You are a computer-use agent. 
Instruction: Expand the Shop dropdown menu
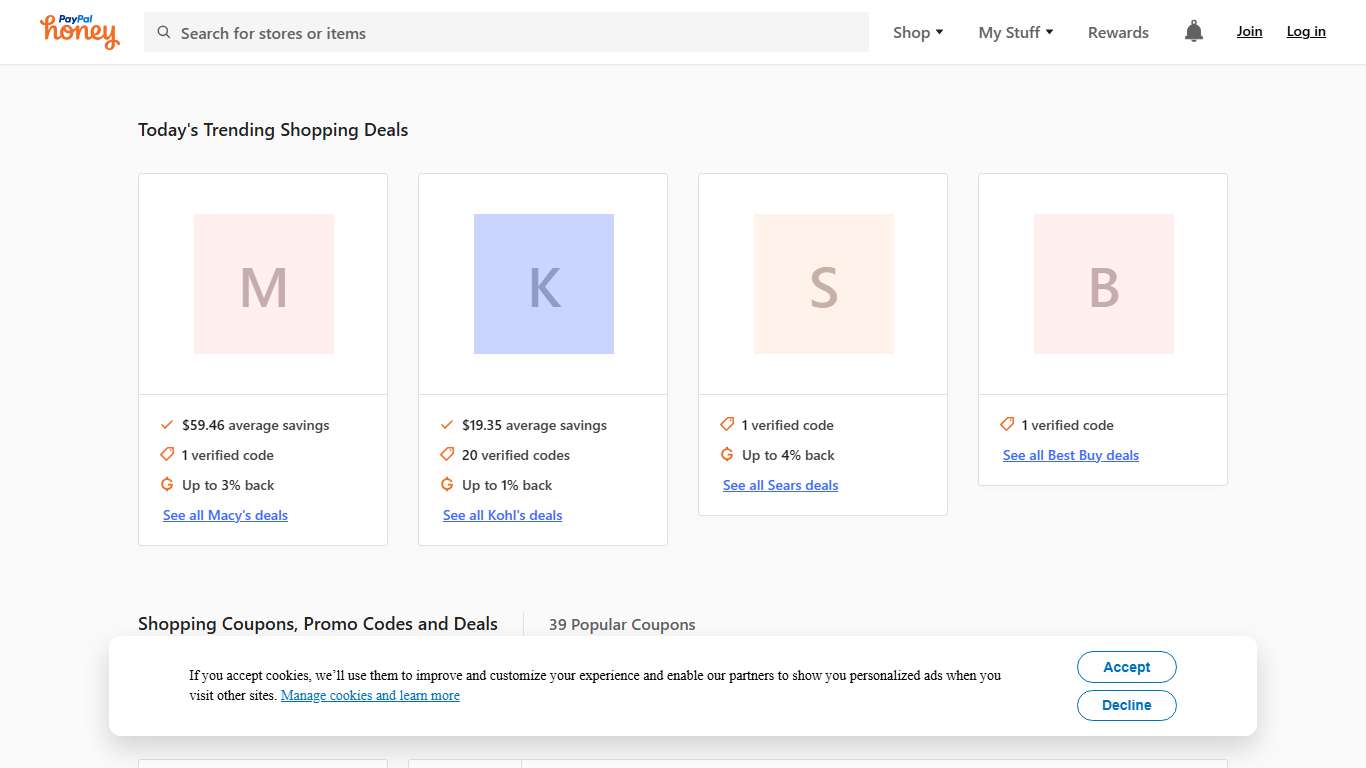point(918,33)
